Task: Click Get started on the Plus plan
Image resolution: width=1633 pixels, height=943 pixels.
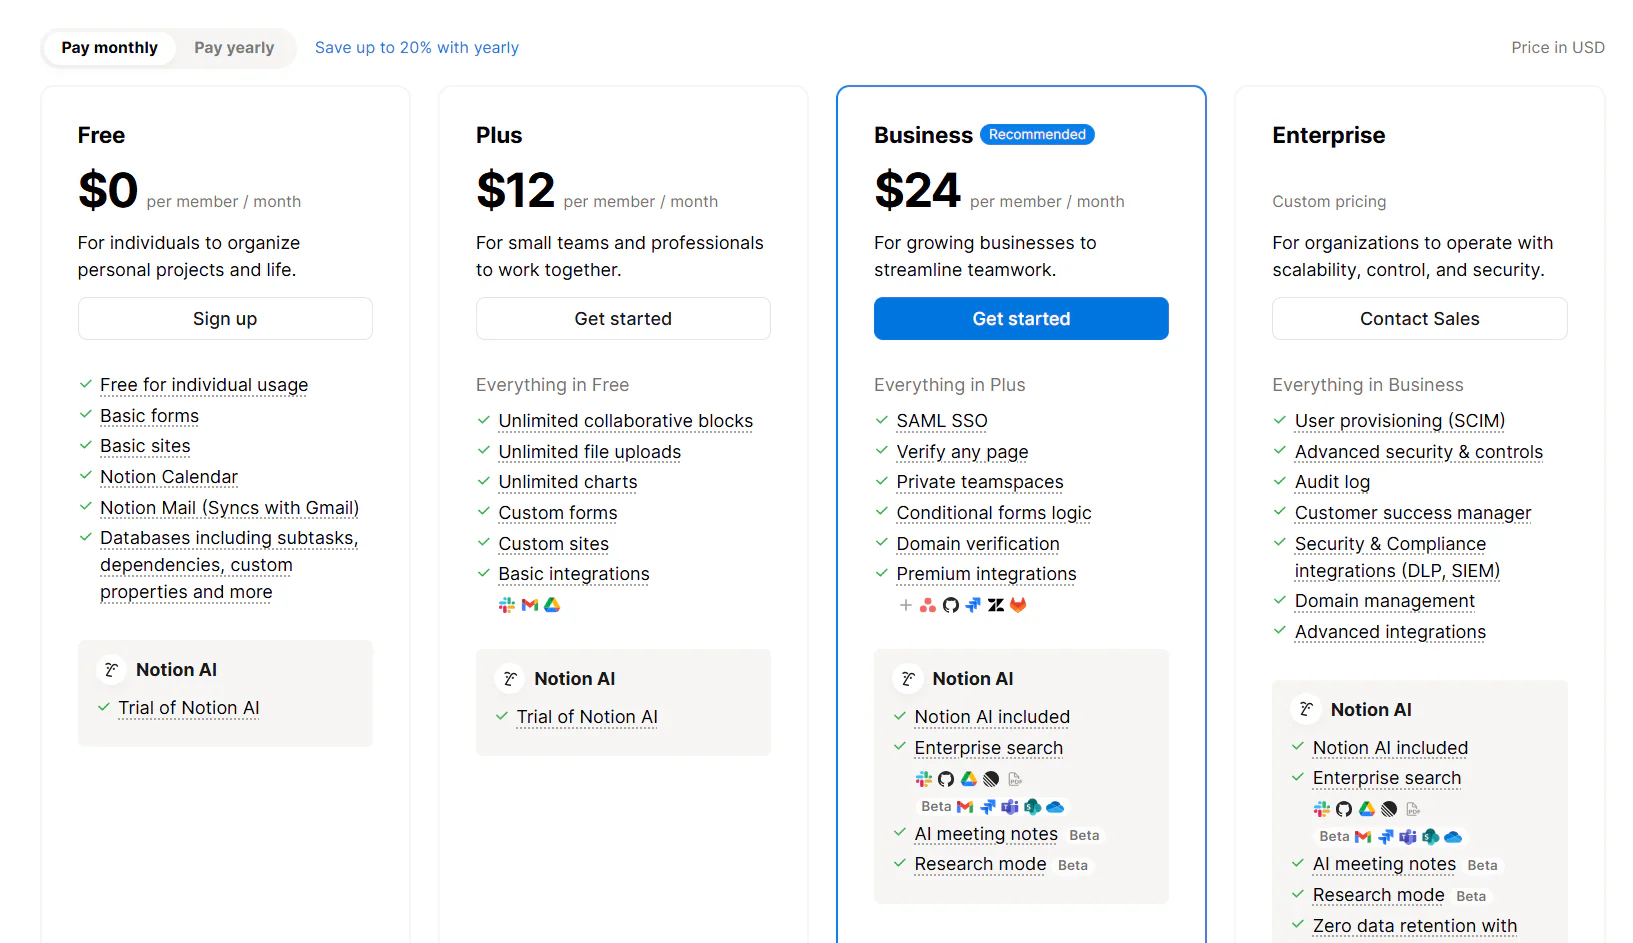Action: coord(623,319)
